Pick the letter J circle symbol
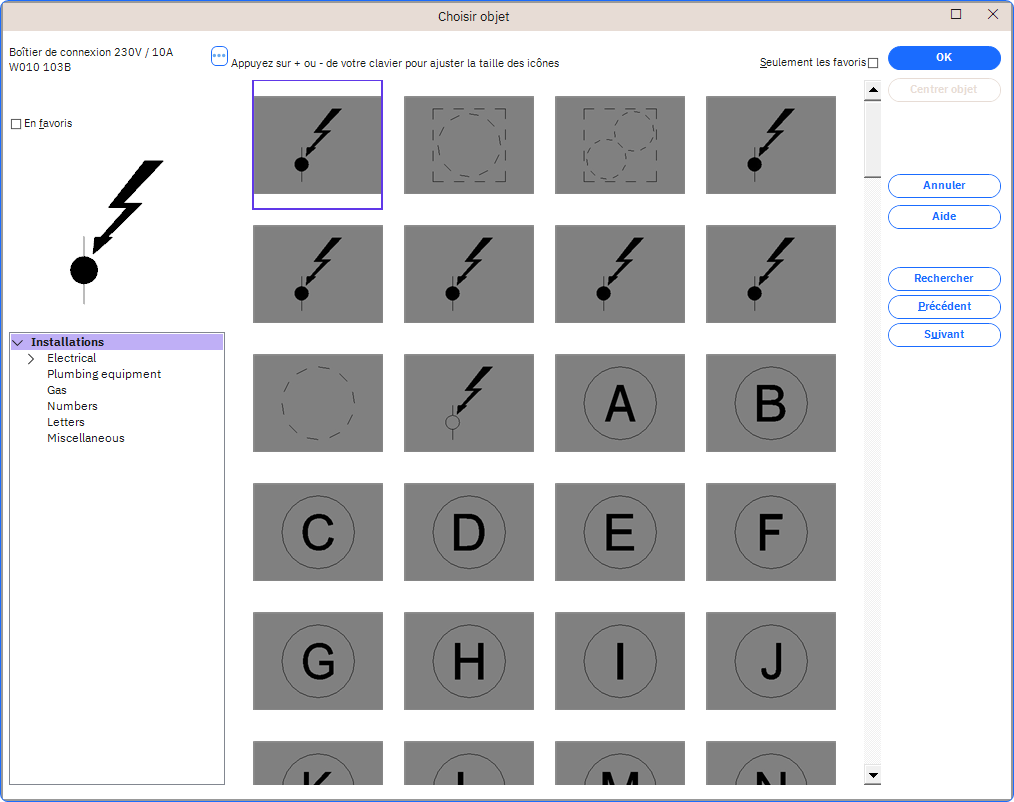This screenshot has height=802, width=1014. (x=770, y=661)
